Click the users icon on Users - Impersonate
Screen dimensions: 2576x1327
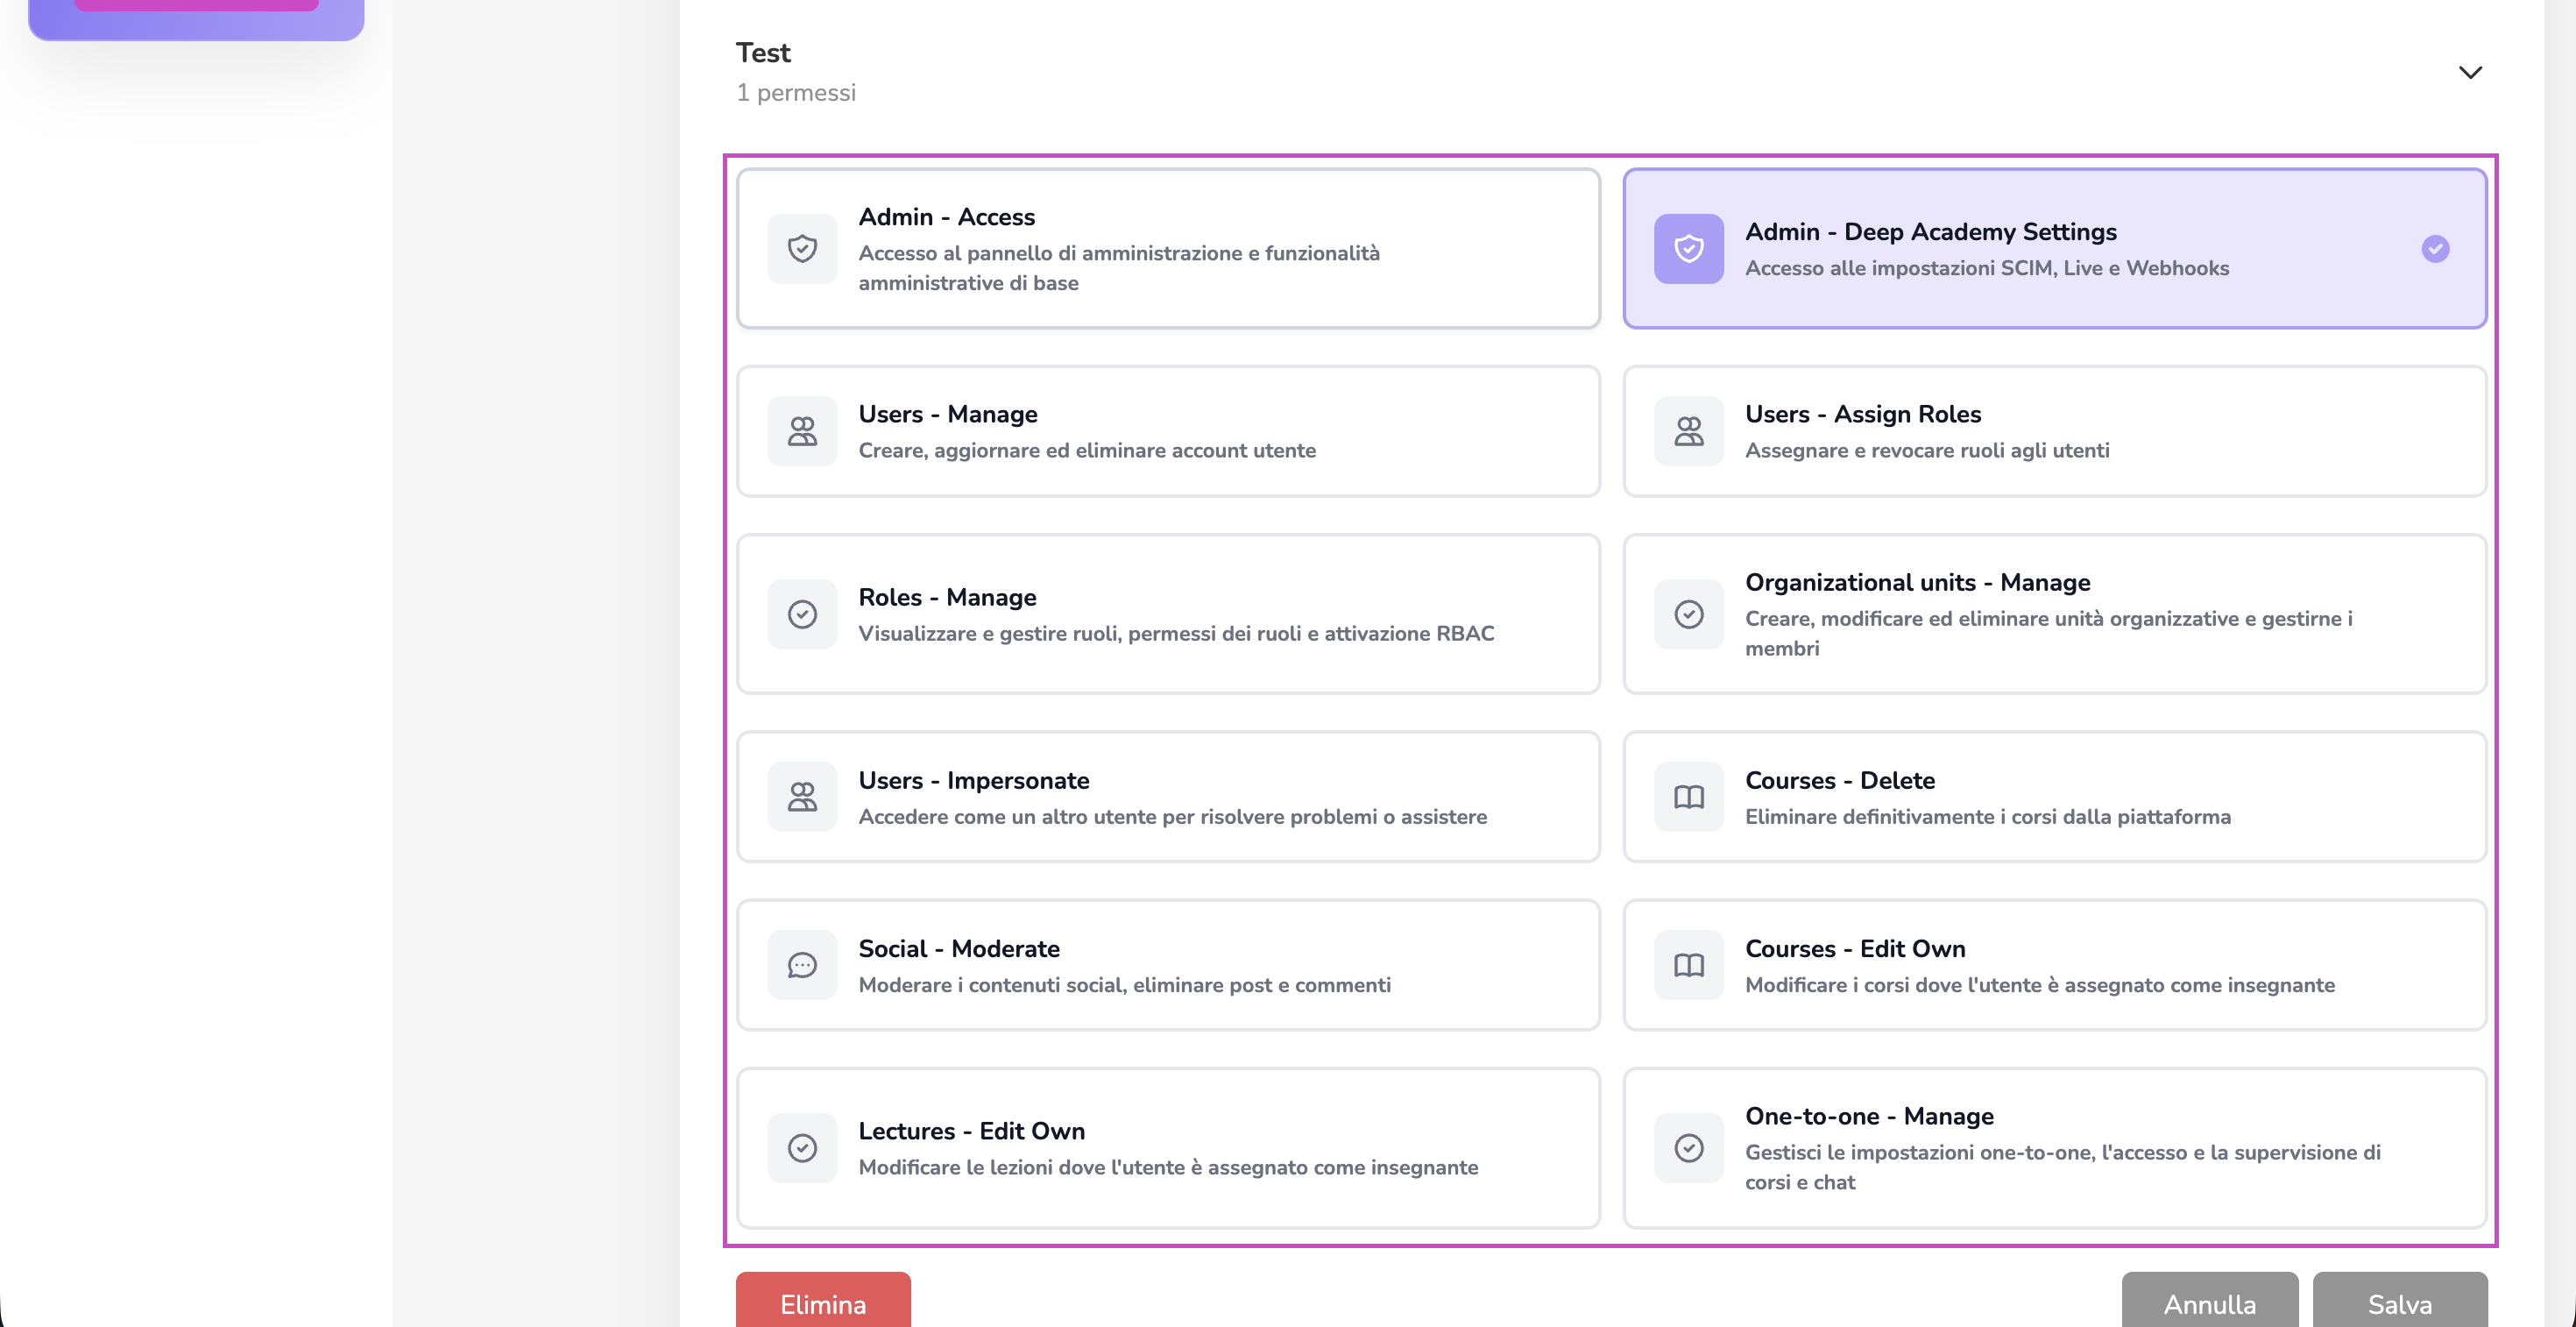802,797
